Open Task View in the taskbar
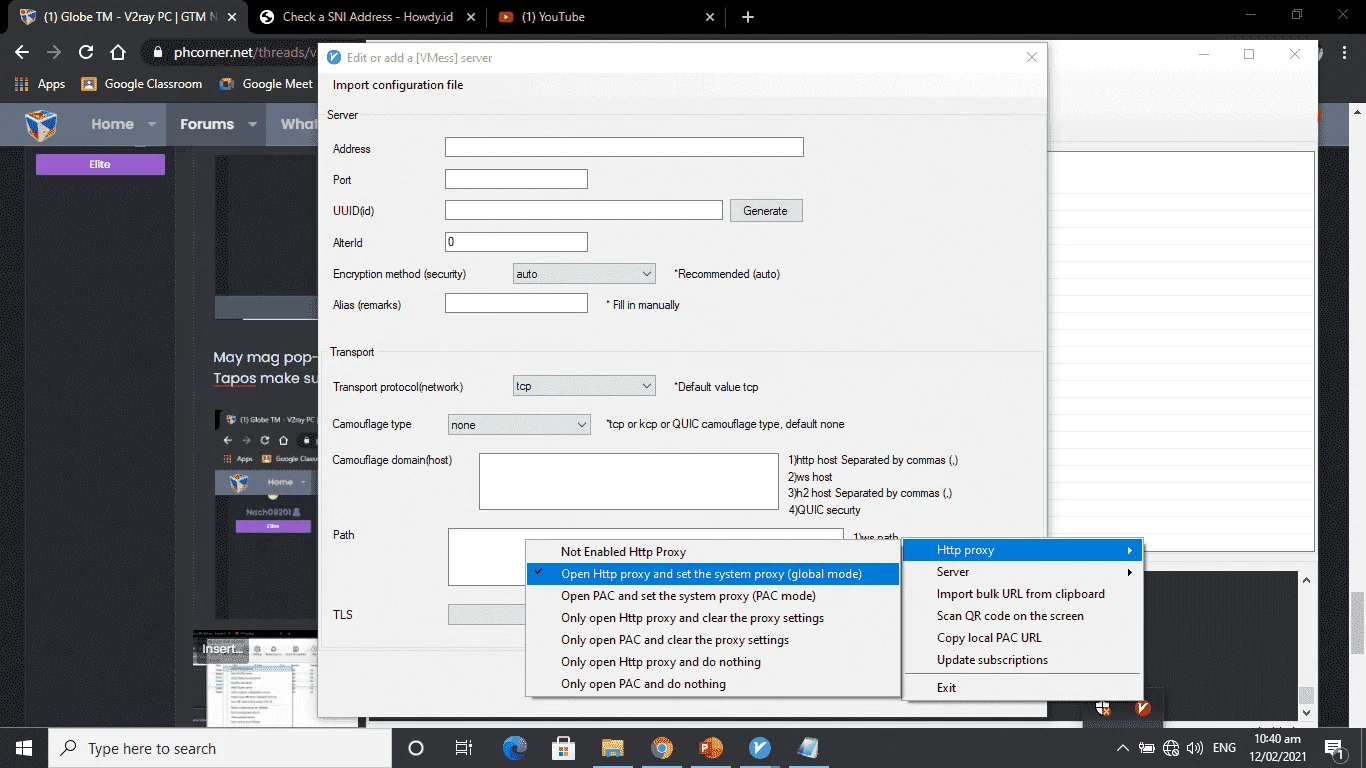1366x768 pixels. tap(464, 748)
